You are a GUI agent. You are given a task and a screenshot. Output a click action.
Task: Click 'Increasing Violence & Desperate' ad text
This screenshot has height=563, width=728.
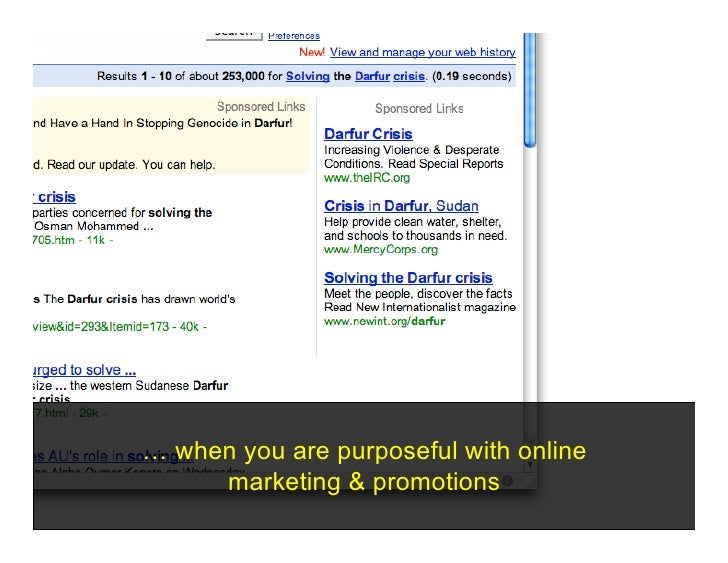pos(411,150)
